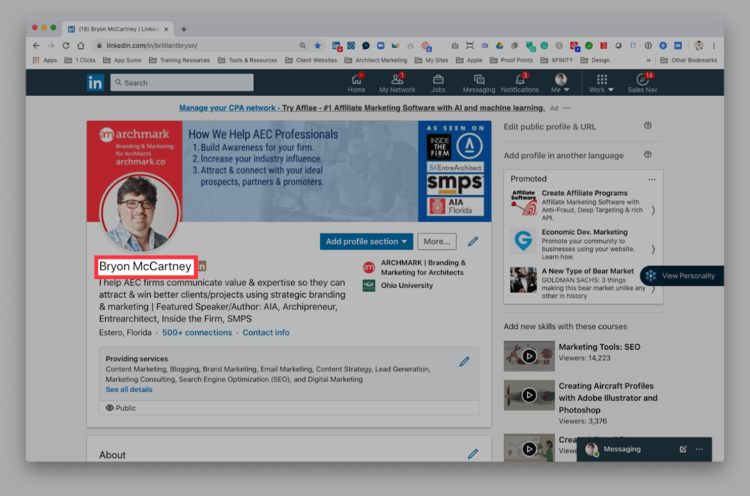The width and height of the screenshot is (750, 496).
Task: Open Training Resources bookmark folder
Action: click(x=179, y=60)
